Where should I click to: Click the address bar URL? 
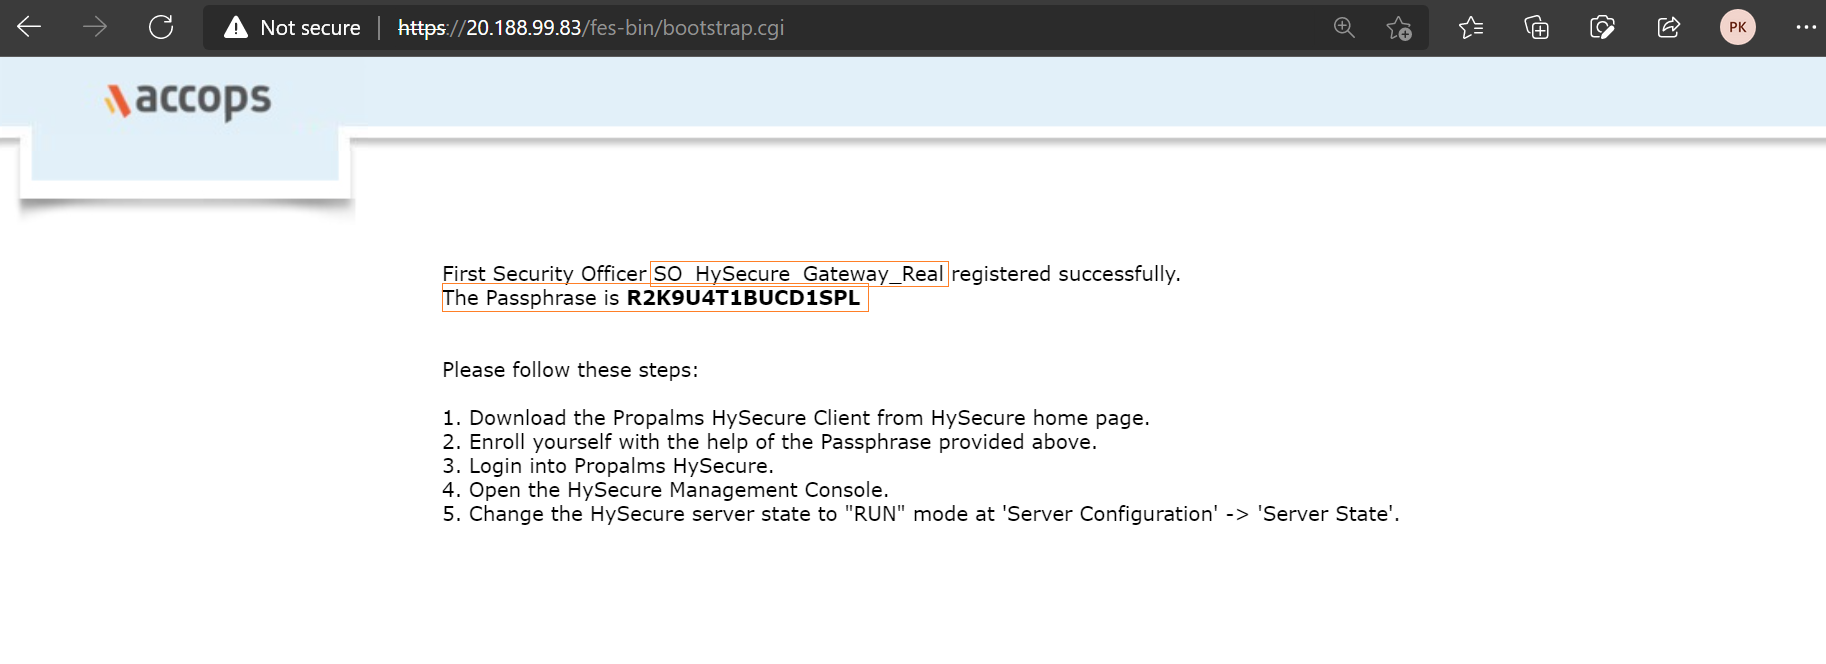click(x=590, y=28)
